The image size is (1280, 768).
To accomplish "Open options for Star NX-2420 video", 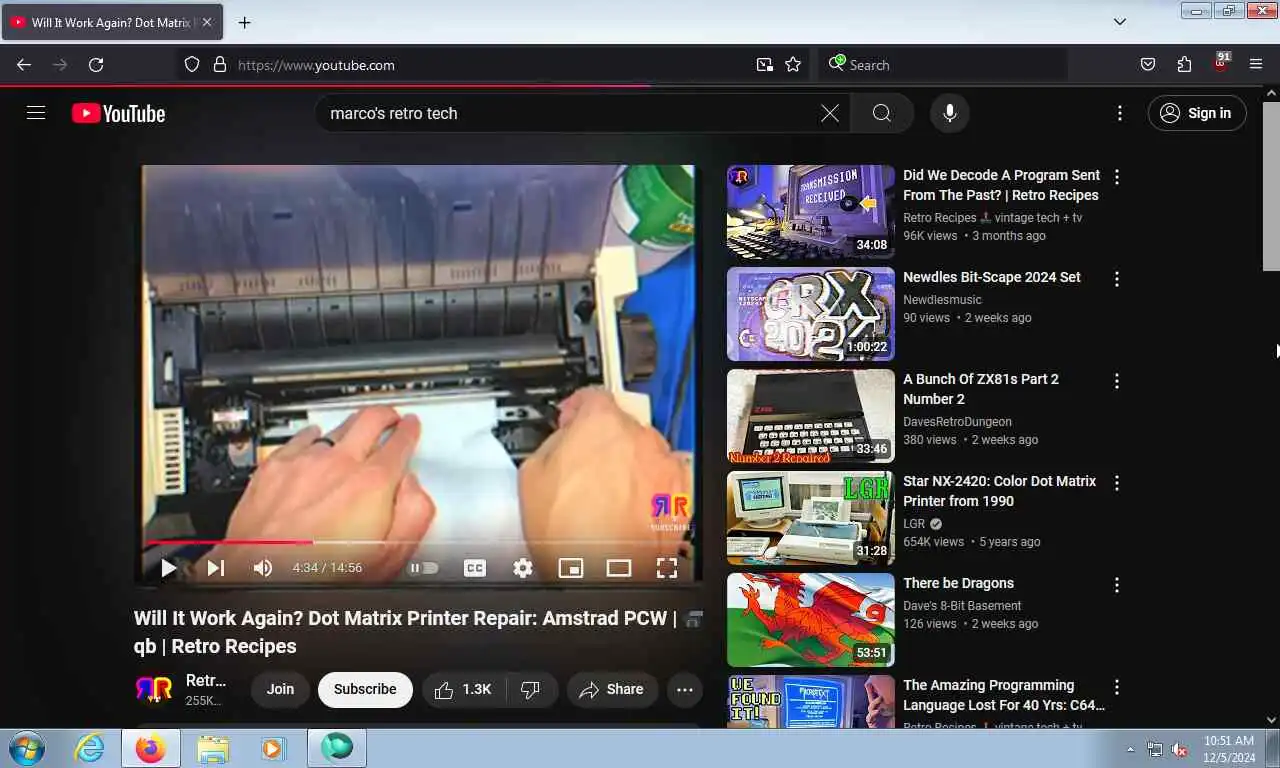I will click(x=1117, y=483).
